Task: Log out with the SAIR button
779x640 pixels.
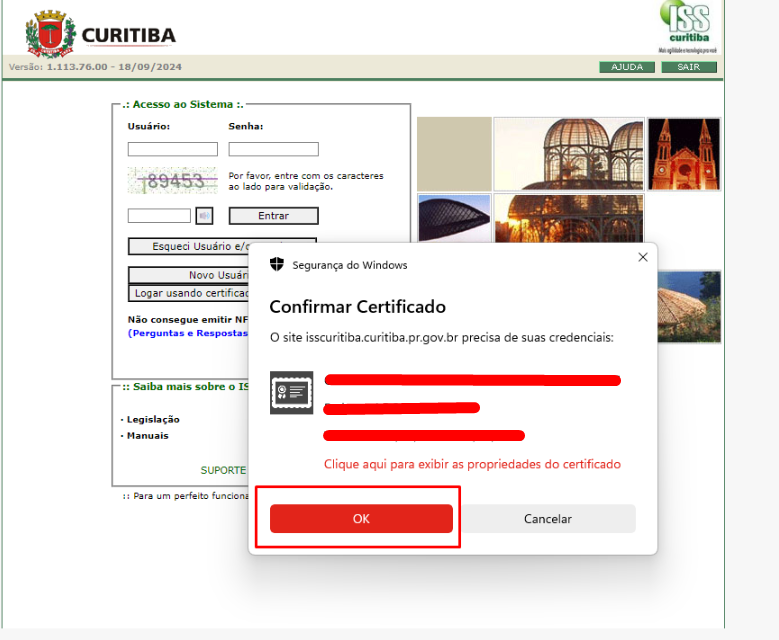Action: pyautogui.click(x=689, y=67)
